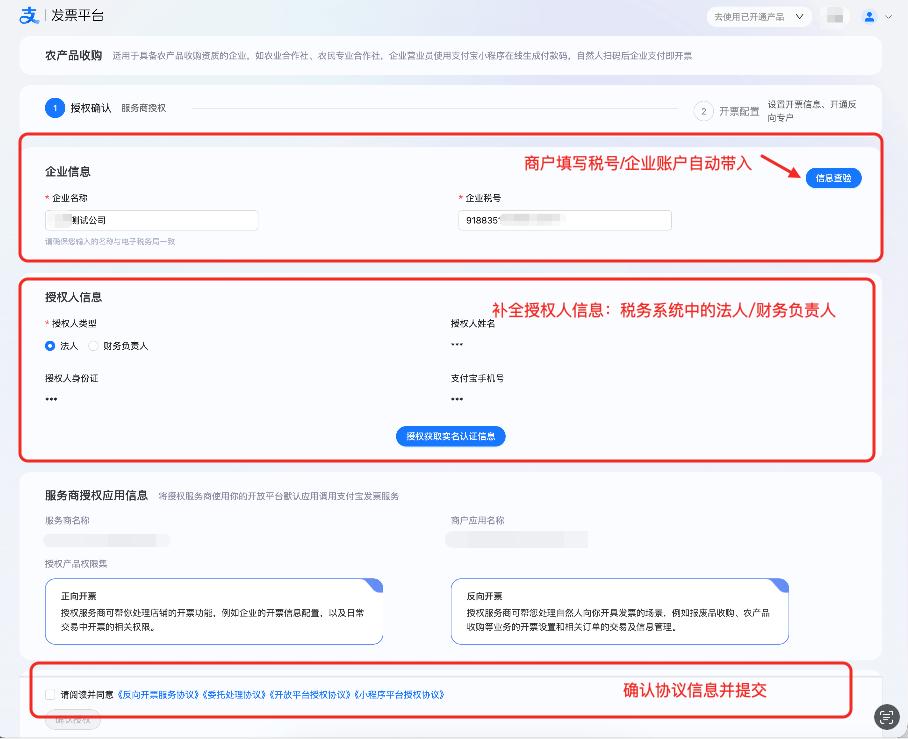Click the 商户应用名称 label
Screen dimensions: 908x739
click(477, 520)
